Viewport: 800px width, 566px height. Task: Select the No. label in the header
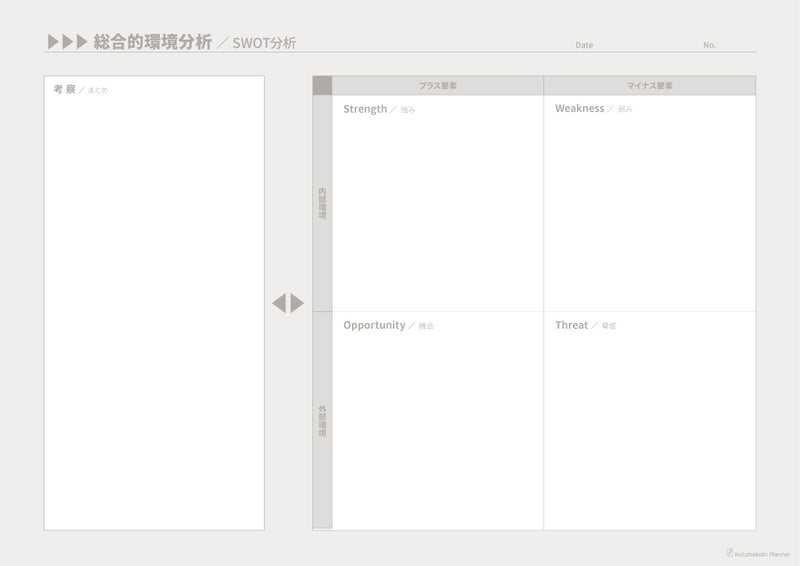coord(710,45)
